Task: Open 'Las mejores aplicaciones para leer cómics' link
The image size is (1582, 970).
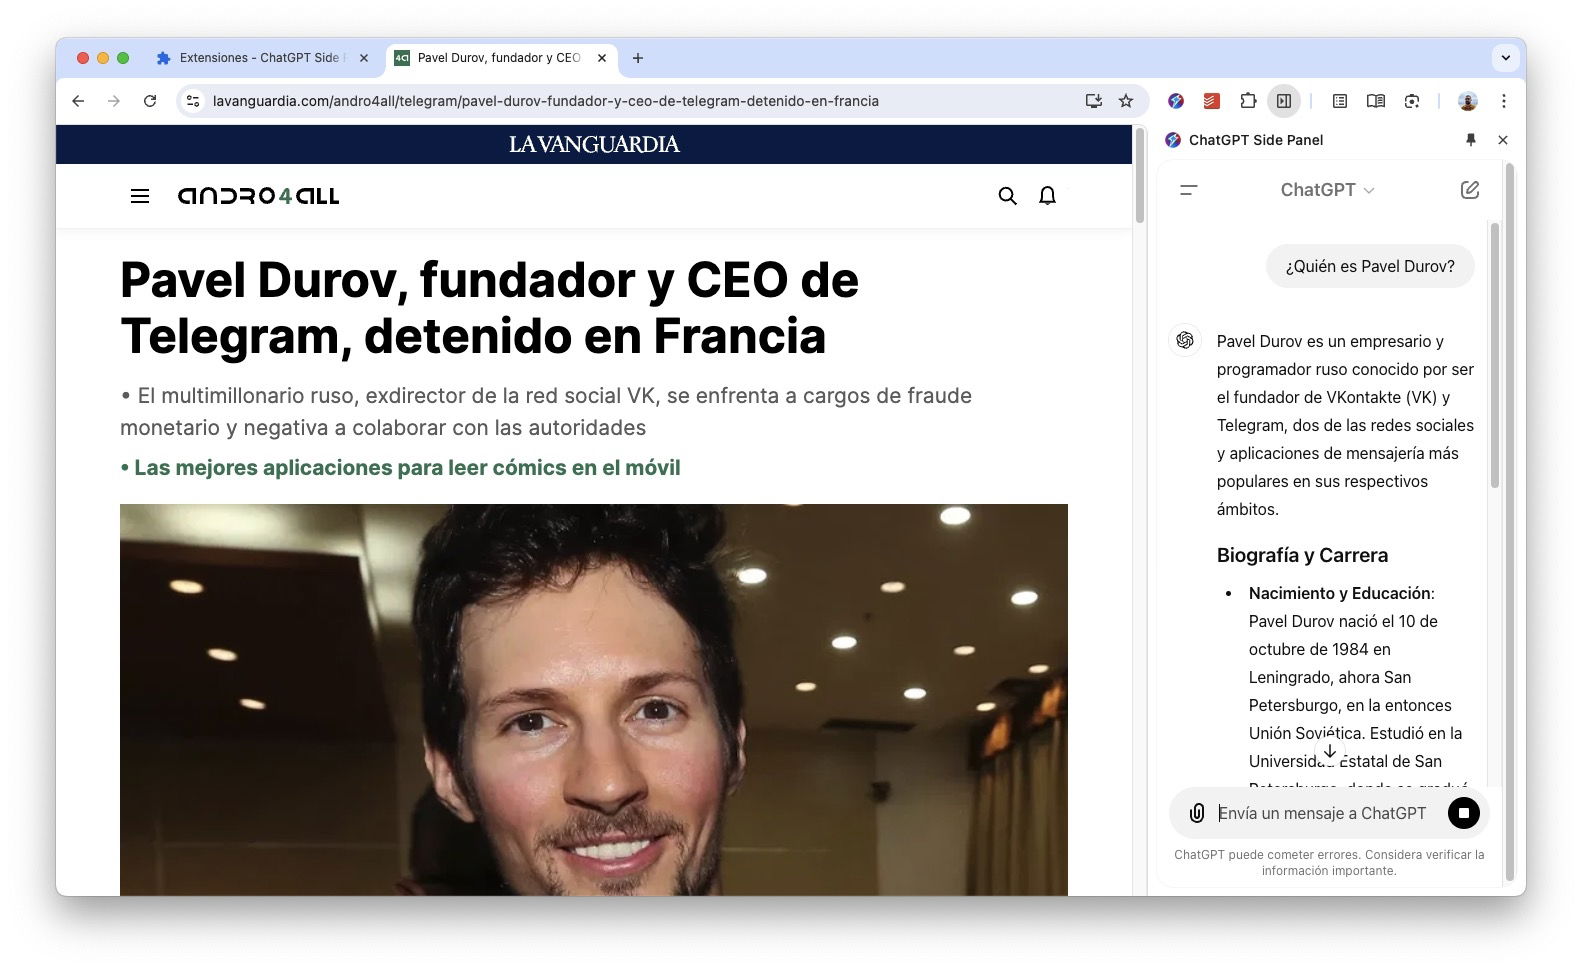Action: (x=407, y=468)
